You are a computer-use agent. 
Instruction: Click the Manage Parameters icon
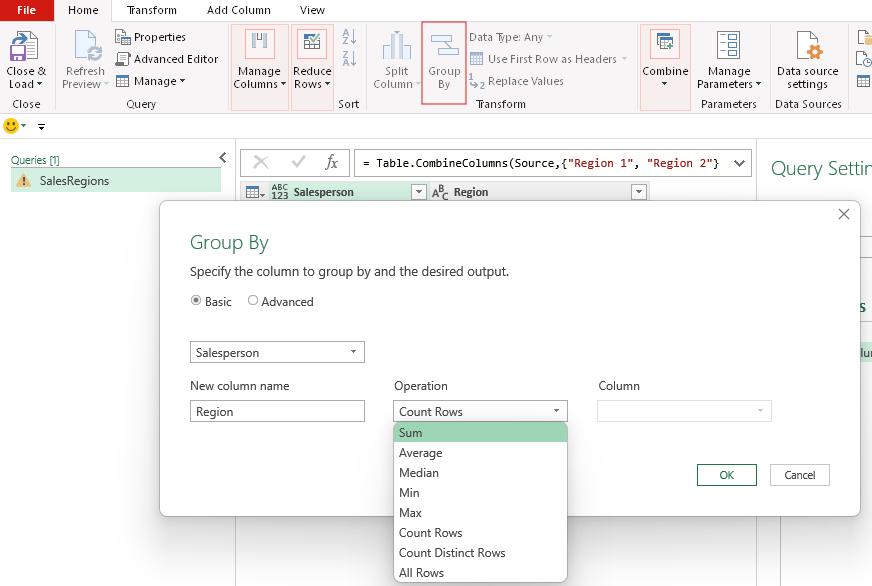(729, 45)
